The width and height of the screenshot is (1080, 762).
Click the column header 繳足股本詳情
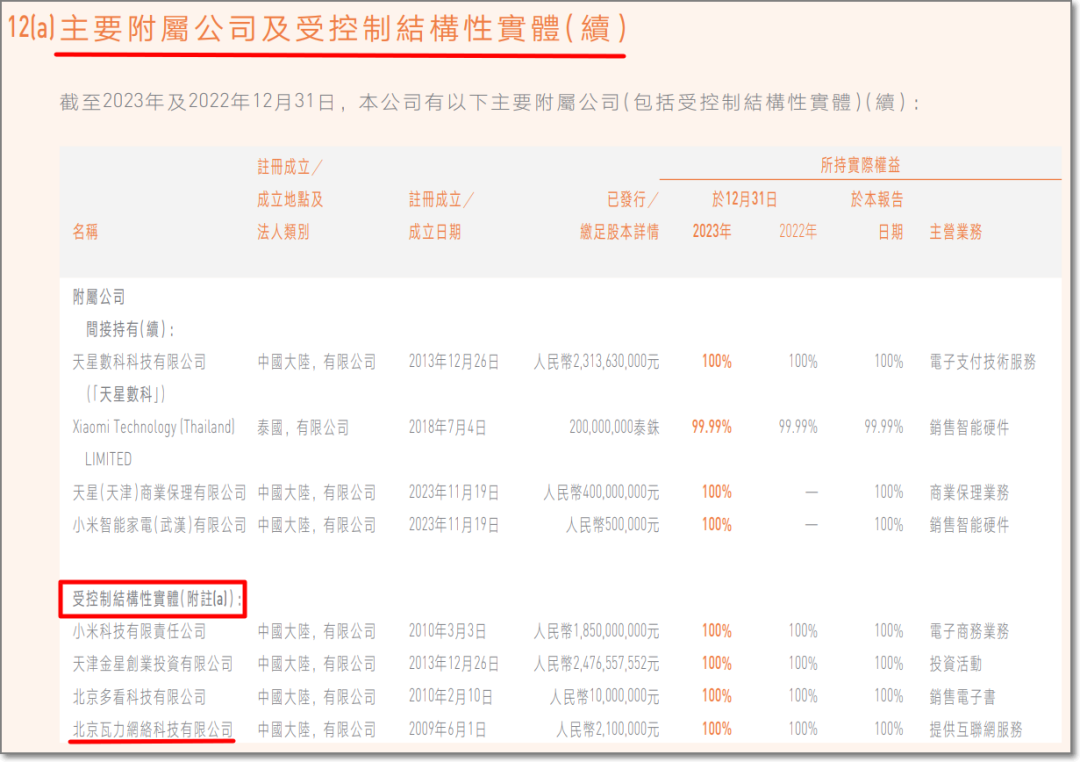point(619,231)
